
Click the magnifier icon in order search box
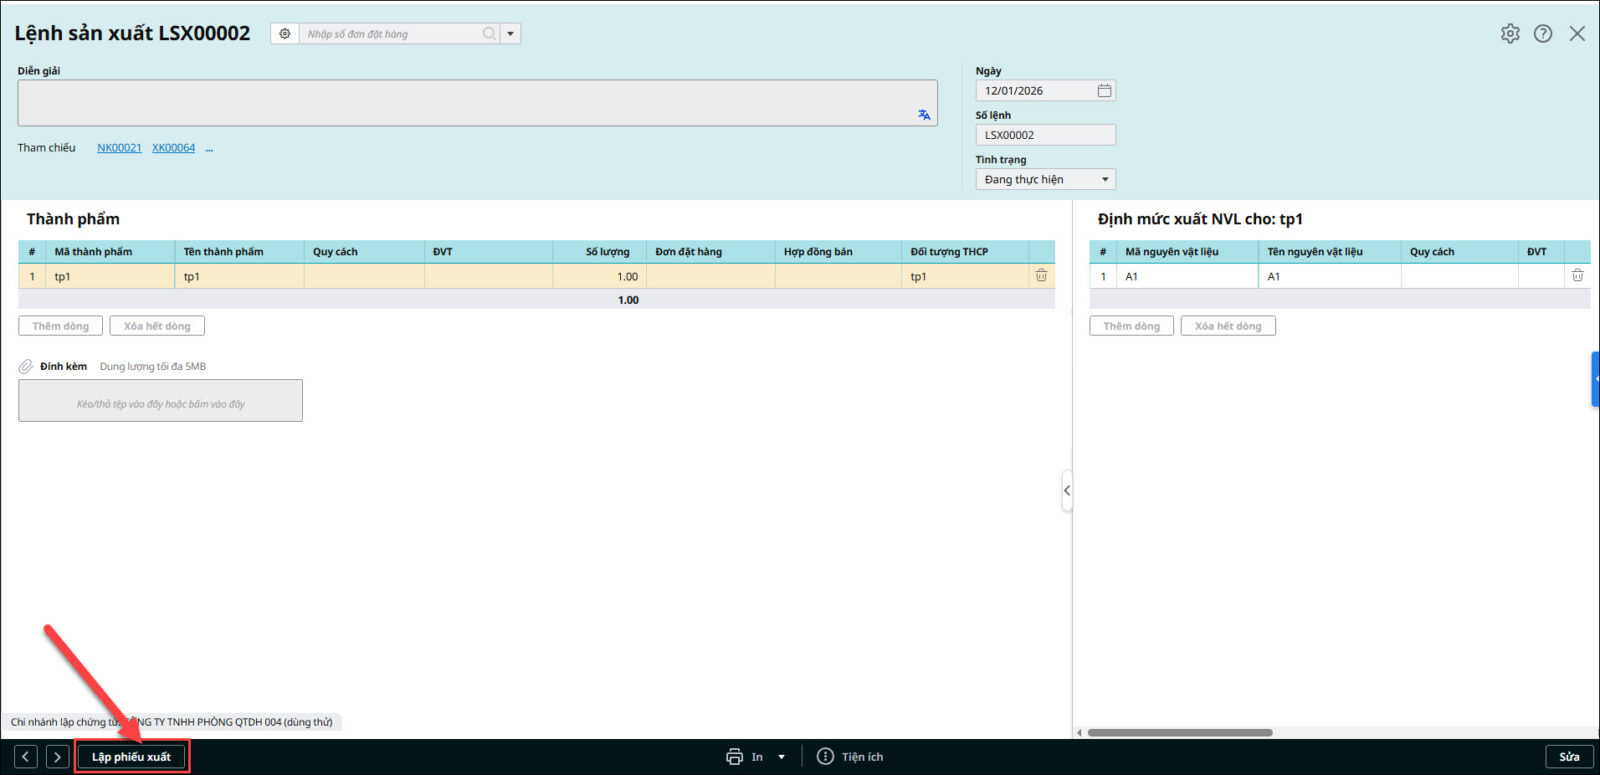pos(489,34)
